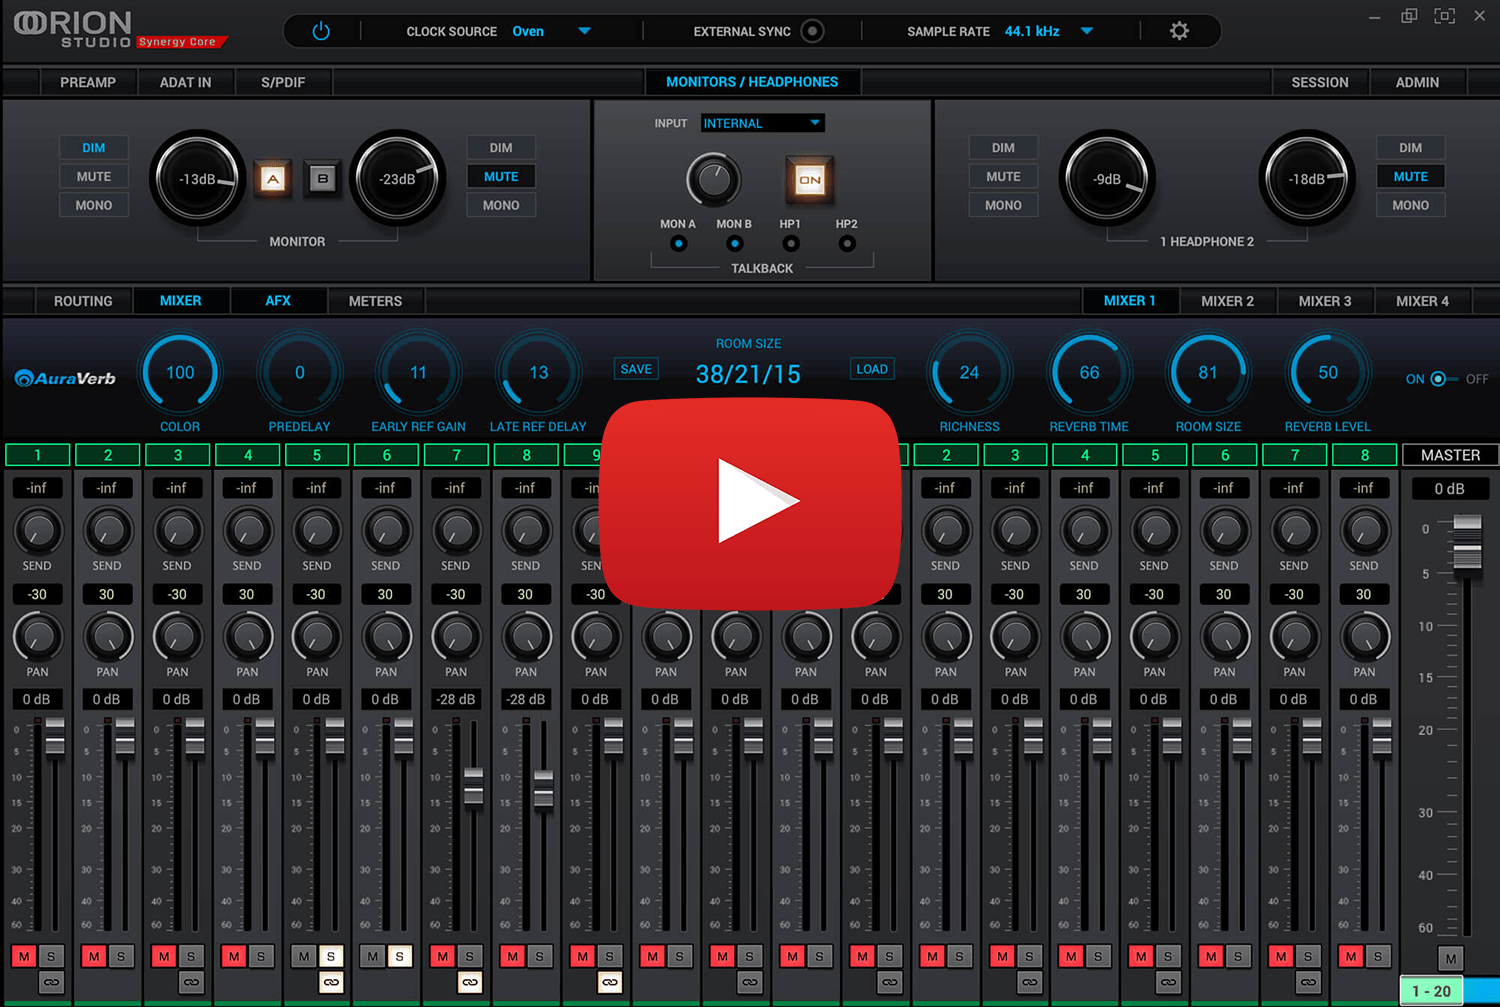1500x1007 pixels.
Task: Toggle MONO beside the -13dB monitor knob
Action: 94,205
